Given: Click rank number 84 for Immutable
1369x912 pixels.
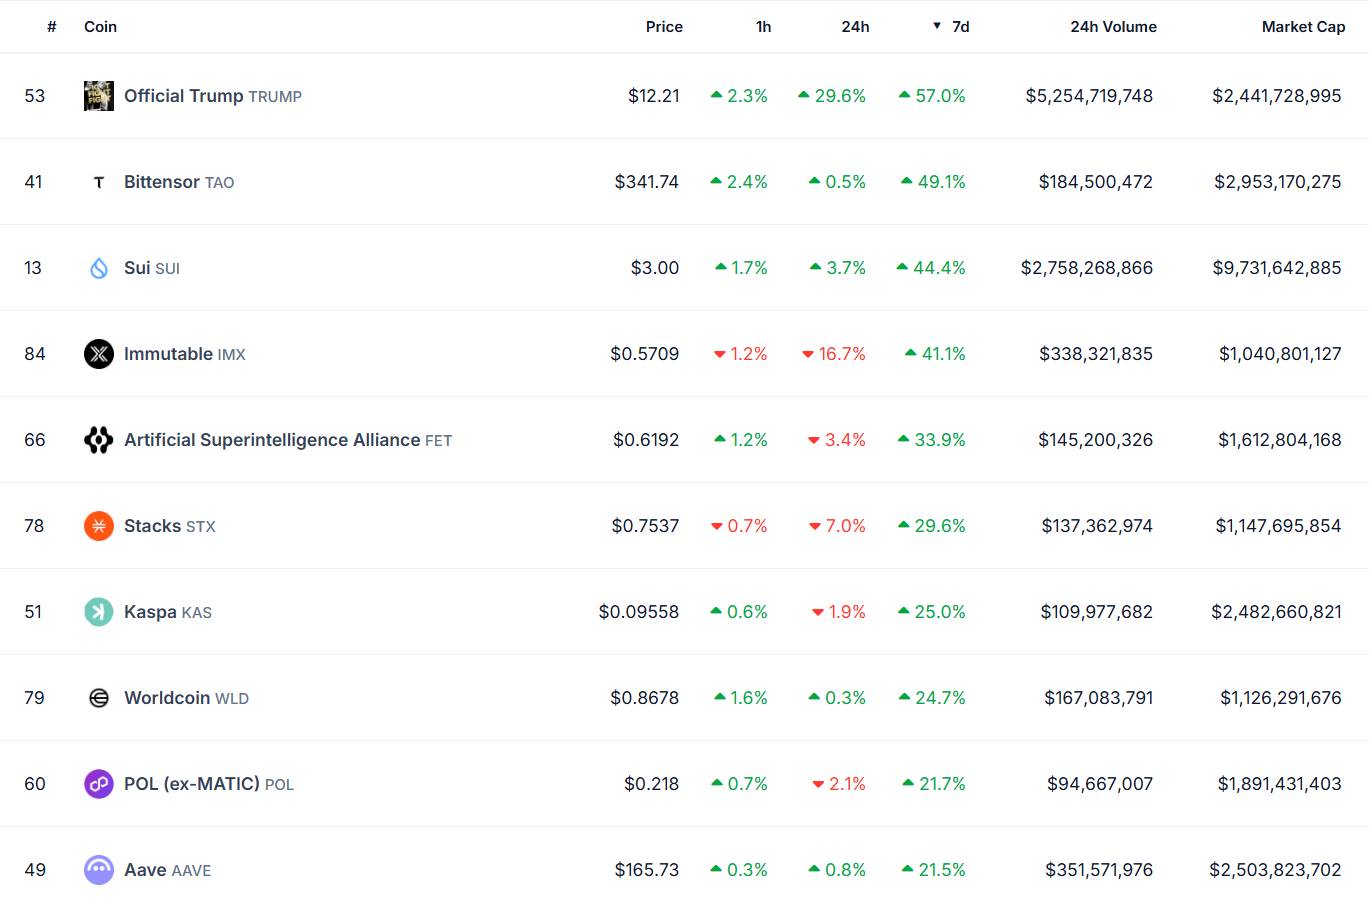Looking at the screenshot, I should click(x=35, y=354).
